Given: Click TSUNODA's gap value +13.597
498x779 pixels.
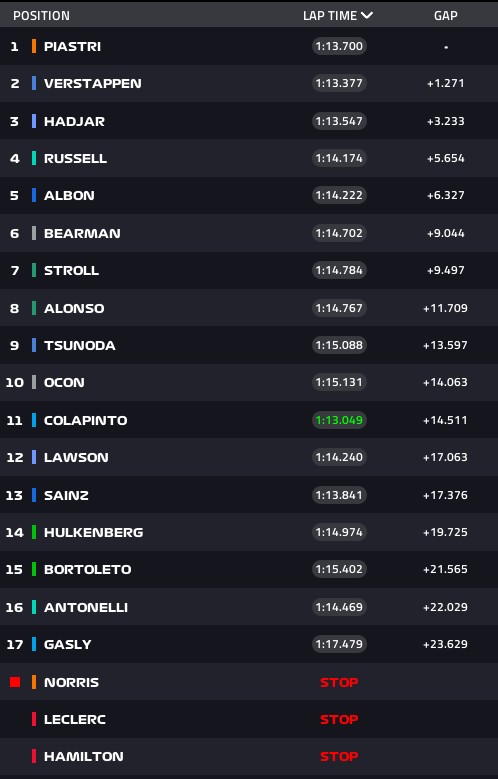Looking at the screenshot, I should click(445, 345).
